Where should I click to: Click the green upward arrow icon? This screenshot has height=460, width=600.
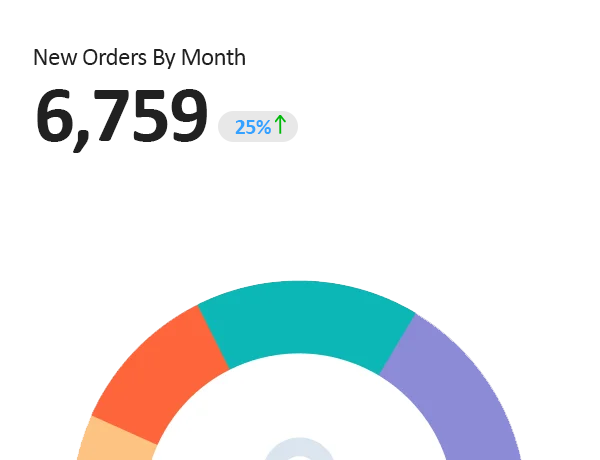coord(281,125)
